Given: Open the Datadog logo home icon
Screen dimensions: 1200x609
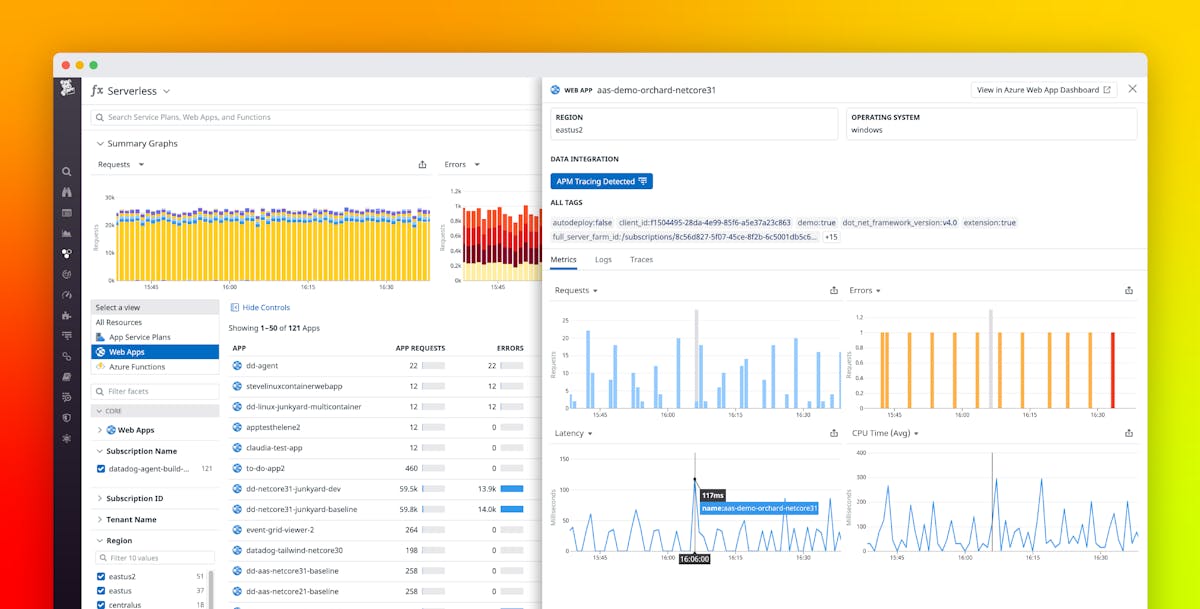Looking at the screenshot, I should click(67, 90).
